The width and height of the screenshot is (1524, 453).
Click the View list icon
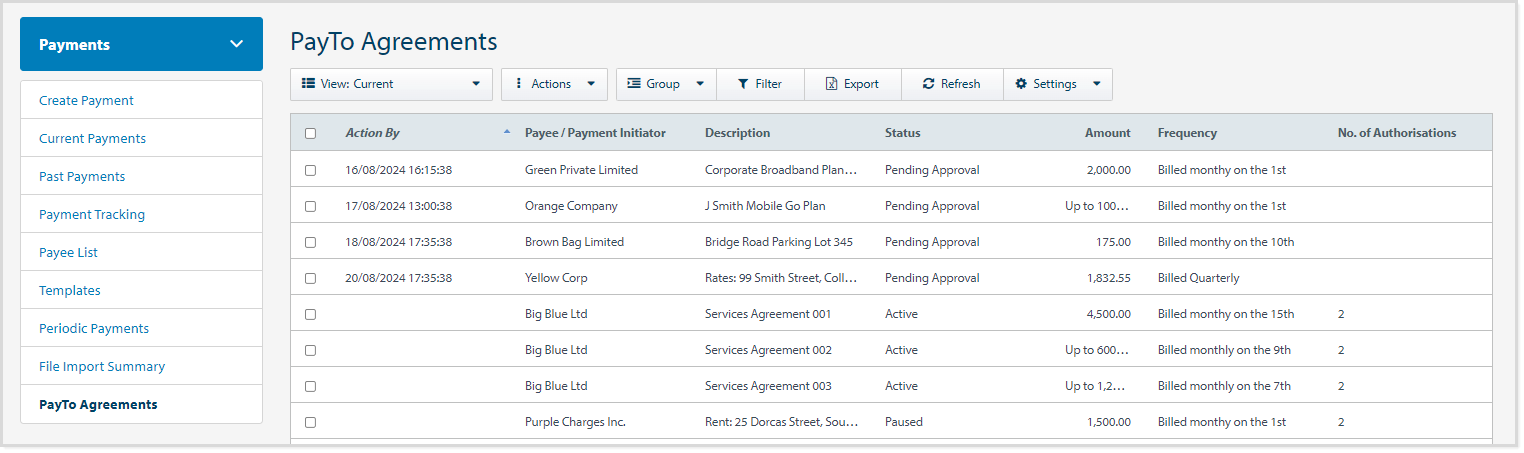click(x=308, y=85)
